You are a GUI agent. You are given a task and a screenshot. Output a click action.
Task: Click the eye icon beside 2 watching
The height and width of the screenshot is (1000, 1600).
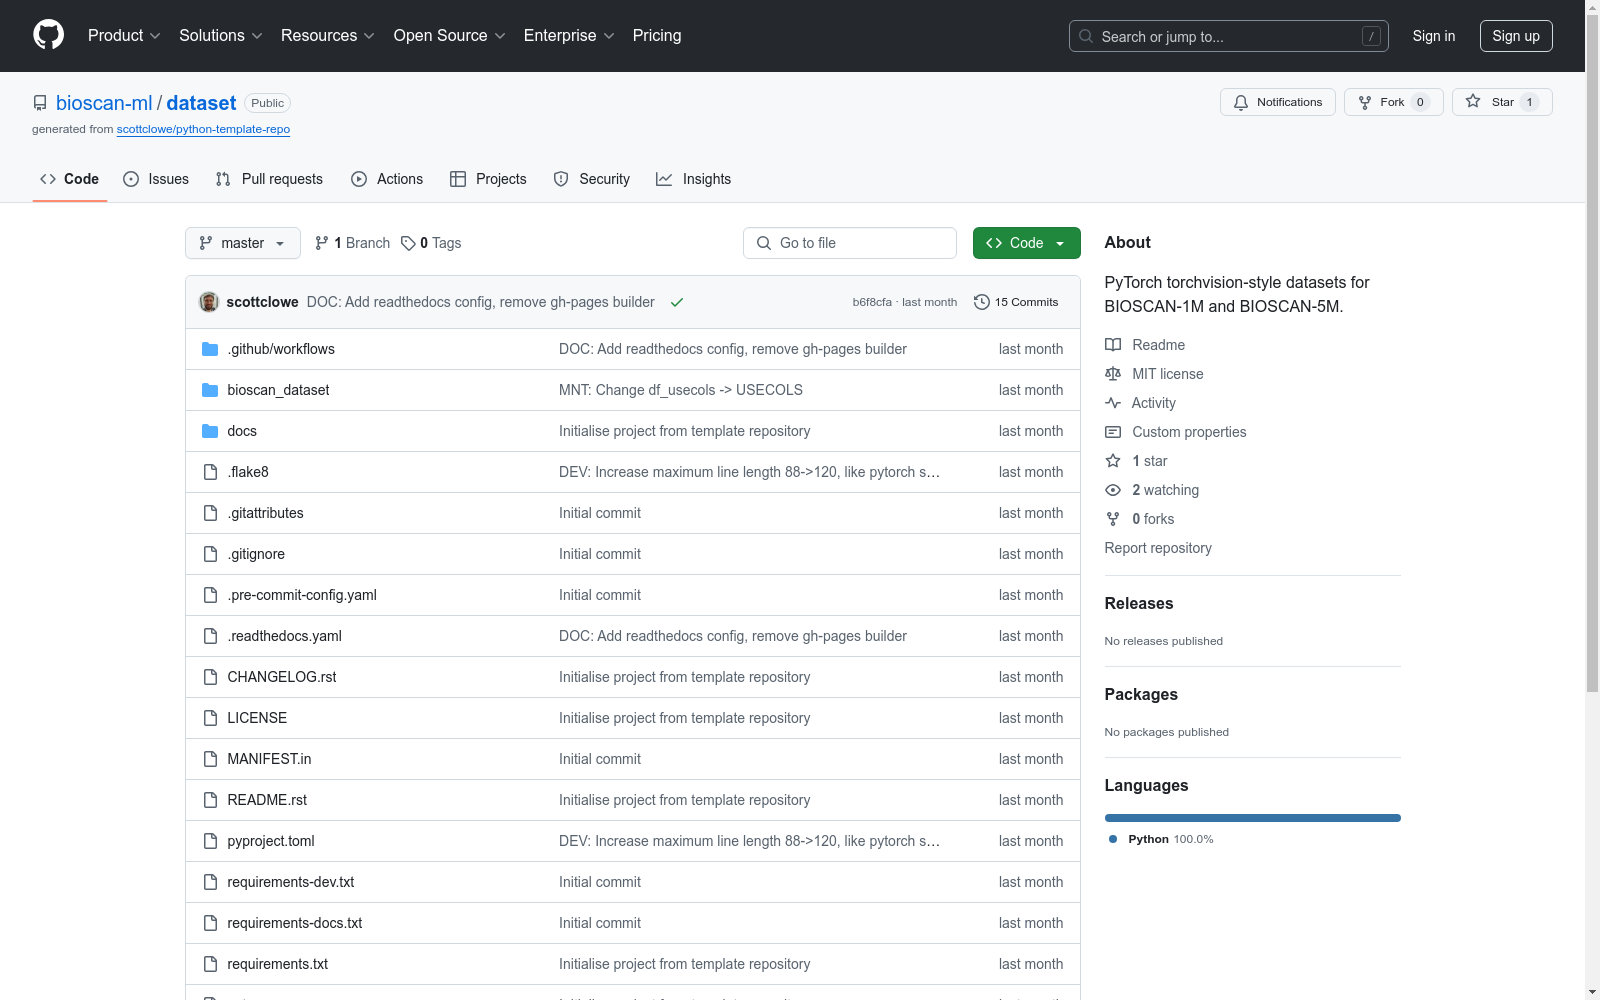coord(1113,490)
